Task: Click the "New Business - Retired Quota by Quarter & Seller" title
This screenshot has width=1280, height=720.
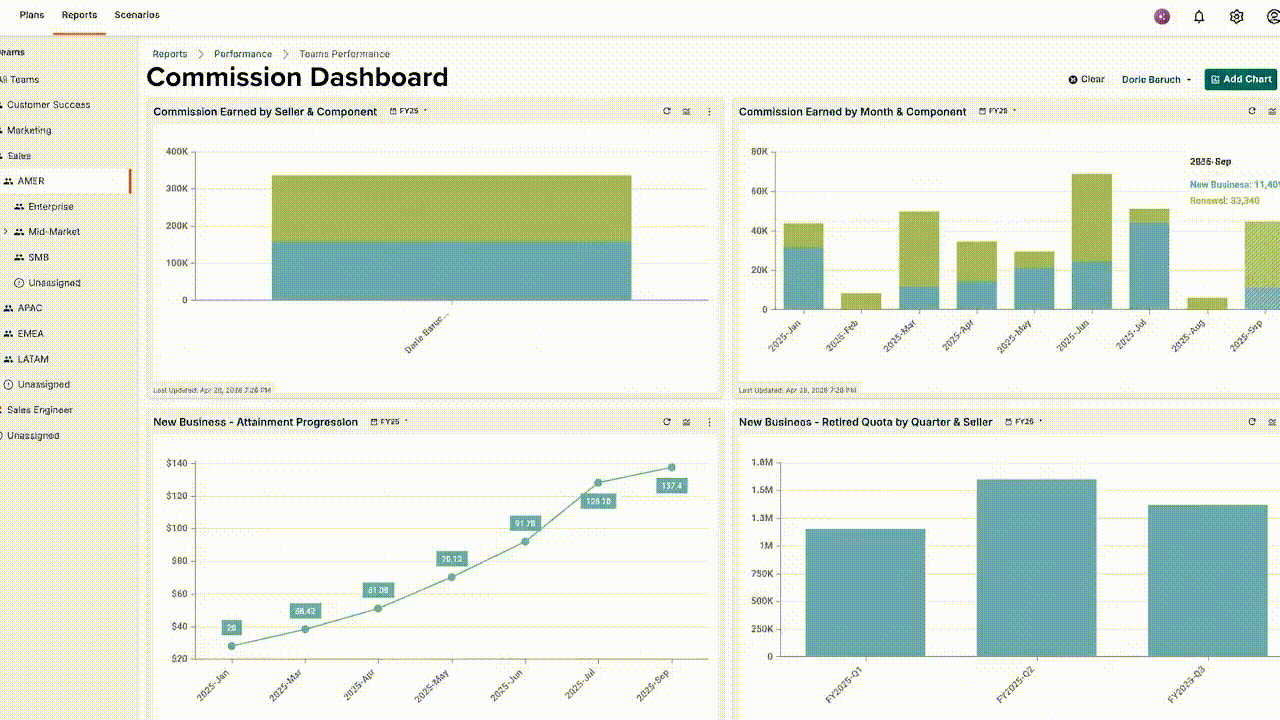Action: tap(866, 422)
